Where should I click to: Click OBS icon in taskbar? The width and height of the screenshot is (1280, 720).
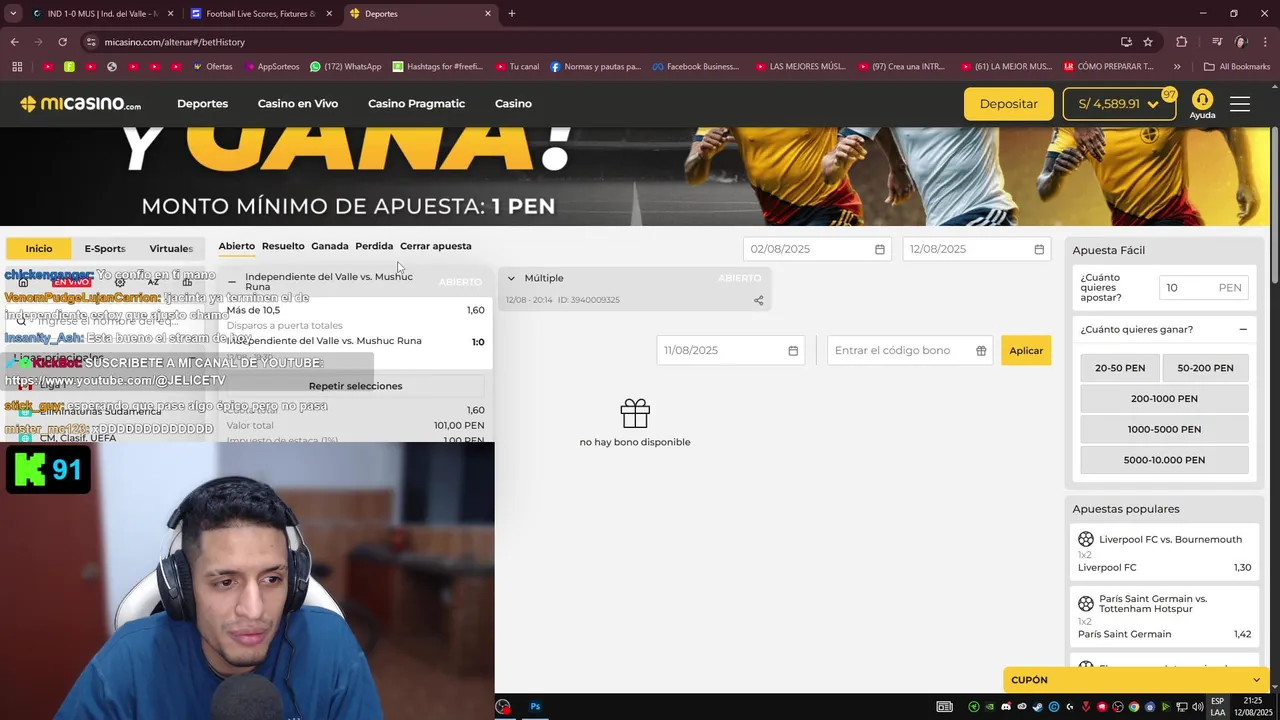[503, 706]
